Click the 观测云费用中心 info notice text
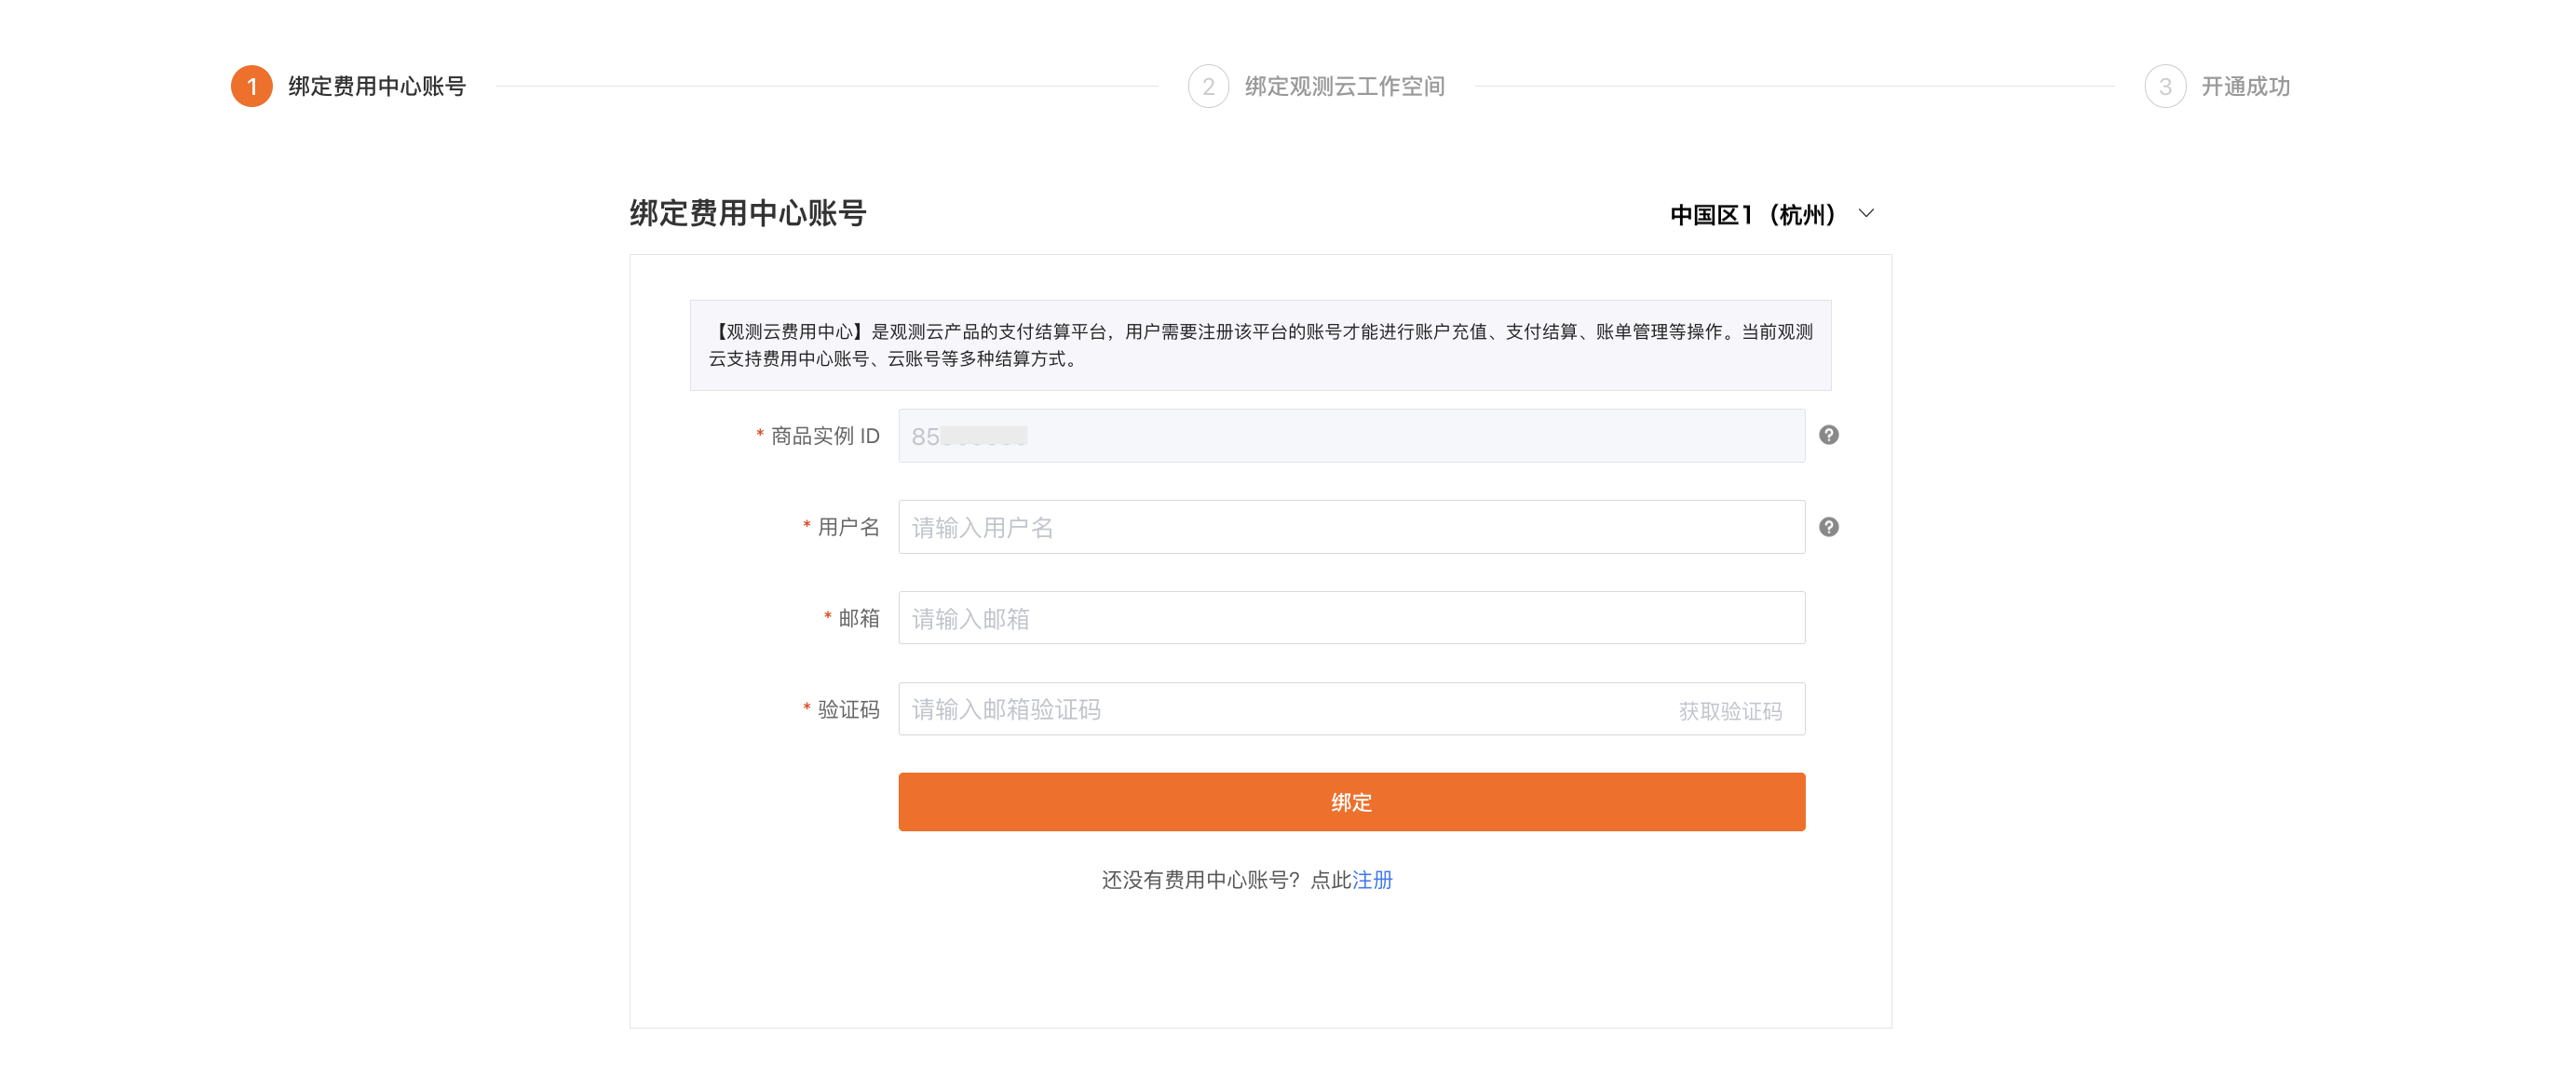 (1260, 345)
